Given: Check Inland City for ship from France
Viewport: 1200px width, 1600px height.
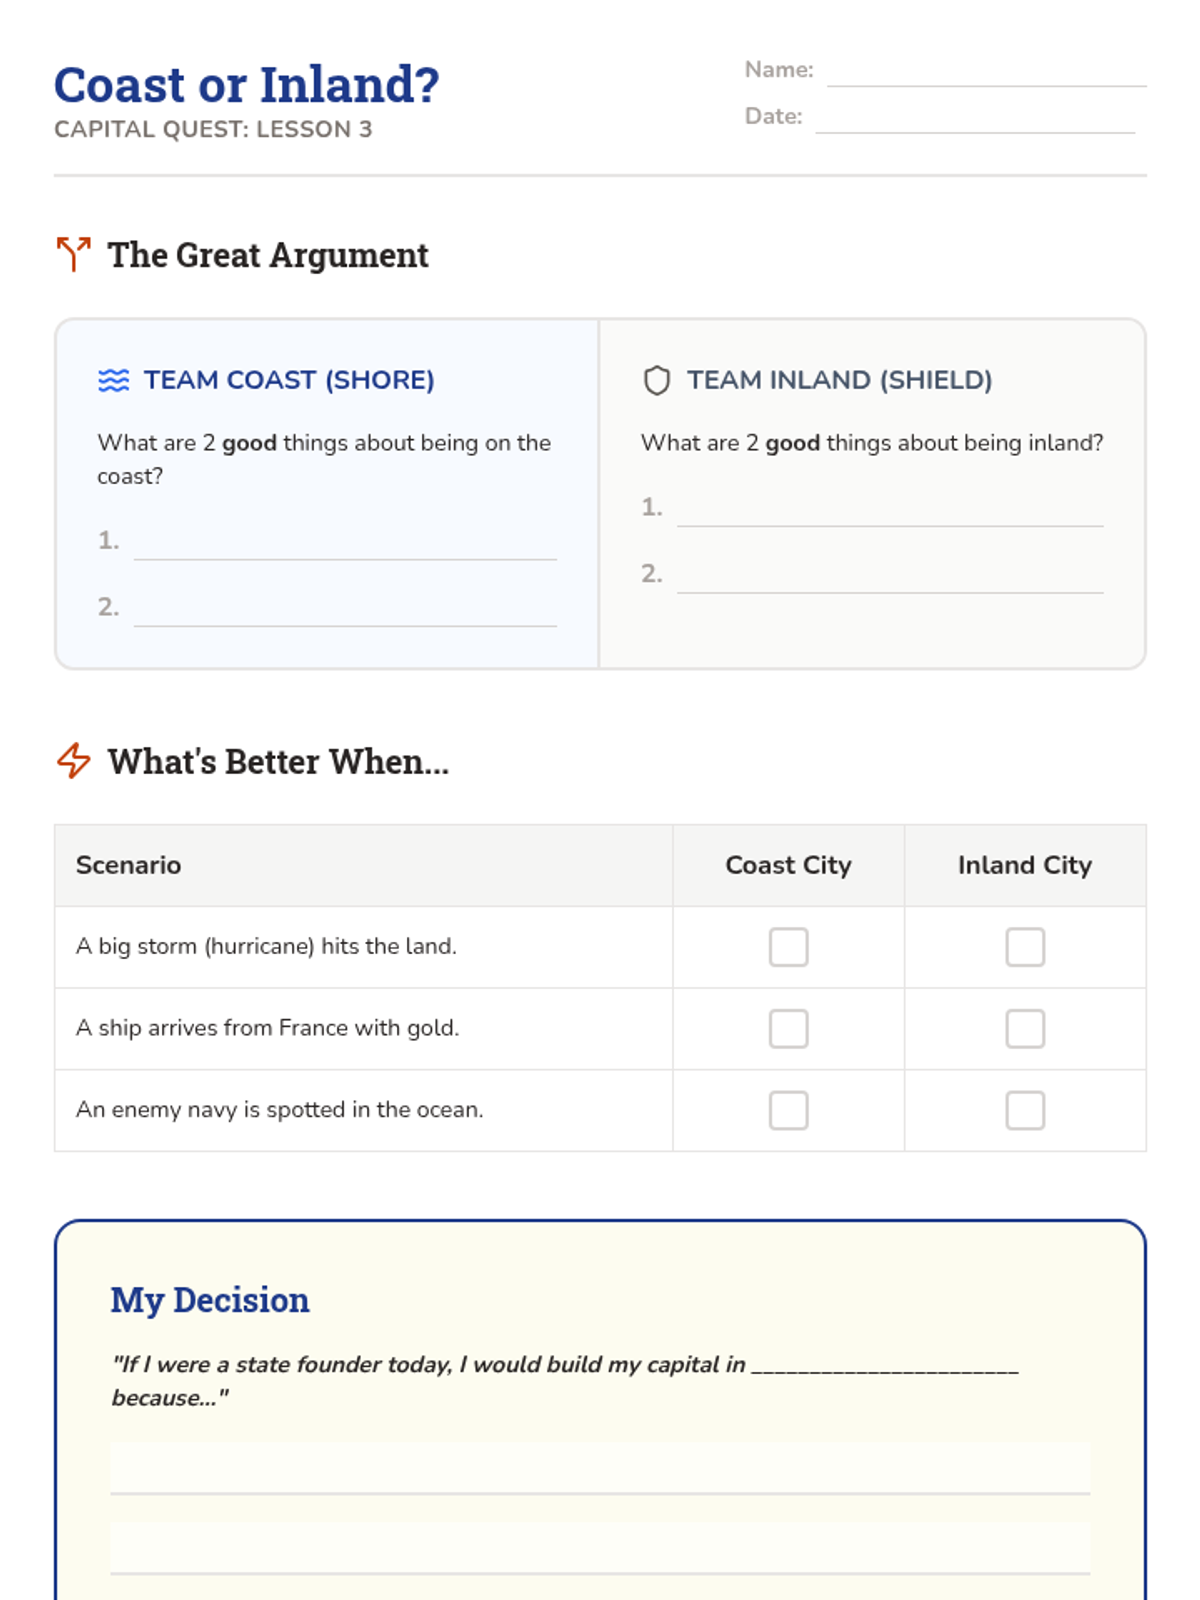Looking at the screenshot, I should (x=1025, y=1029).
